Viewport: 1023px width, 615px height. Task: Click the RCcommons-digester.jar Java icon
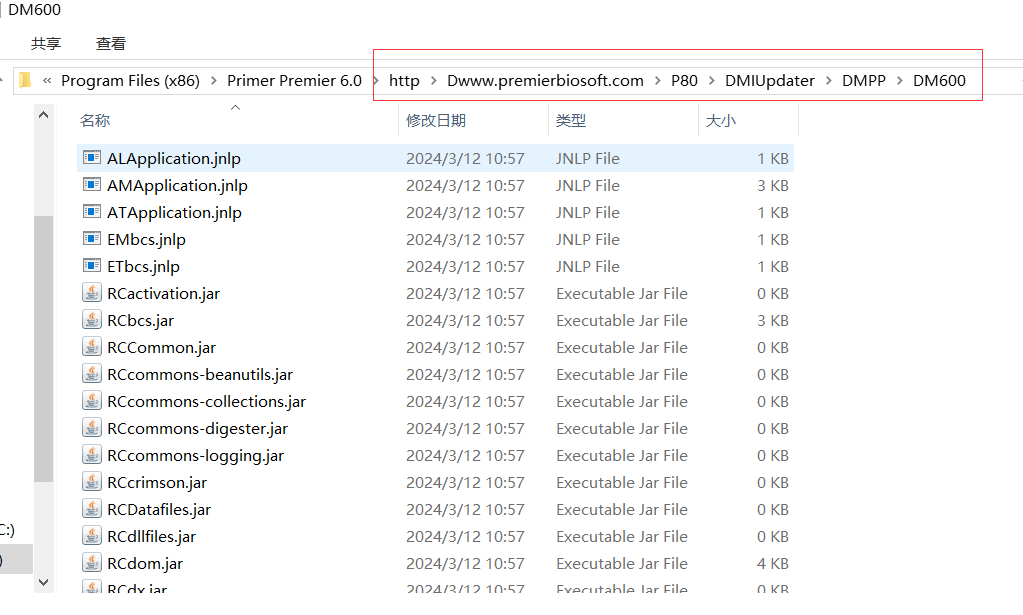pos(92,428)
